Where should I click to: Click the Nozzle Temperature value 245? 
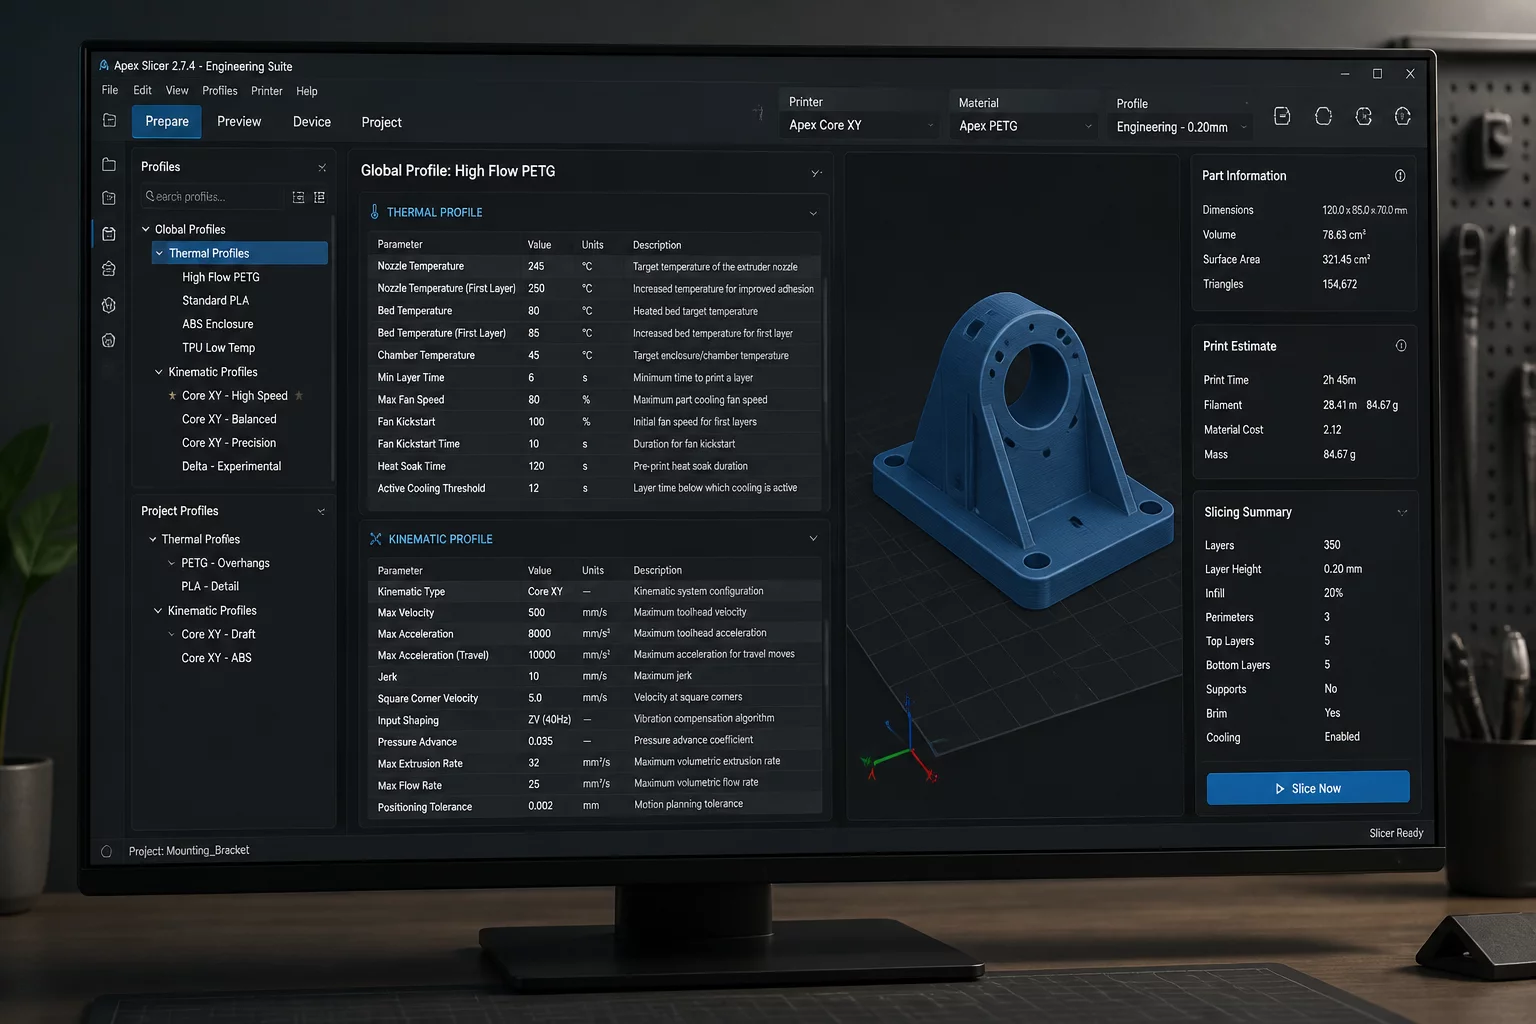[x=537, y=267]
